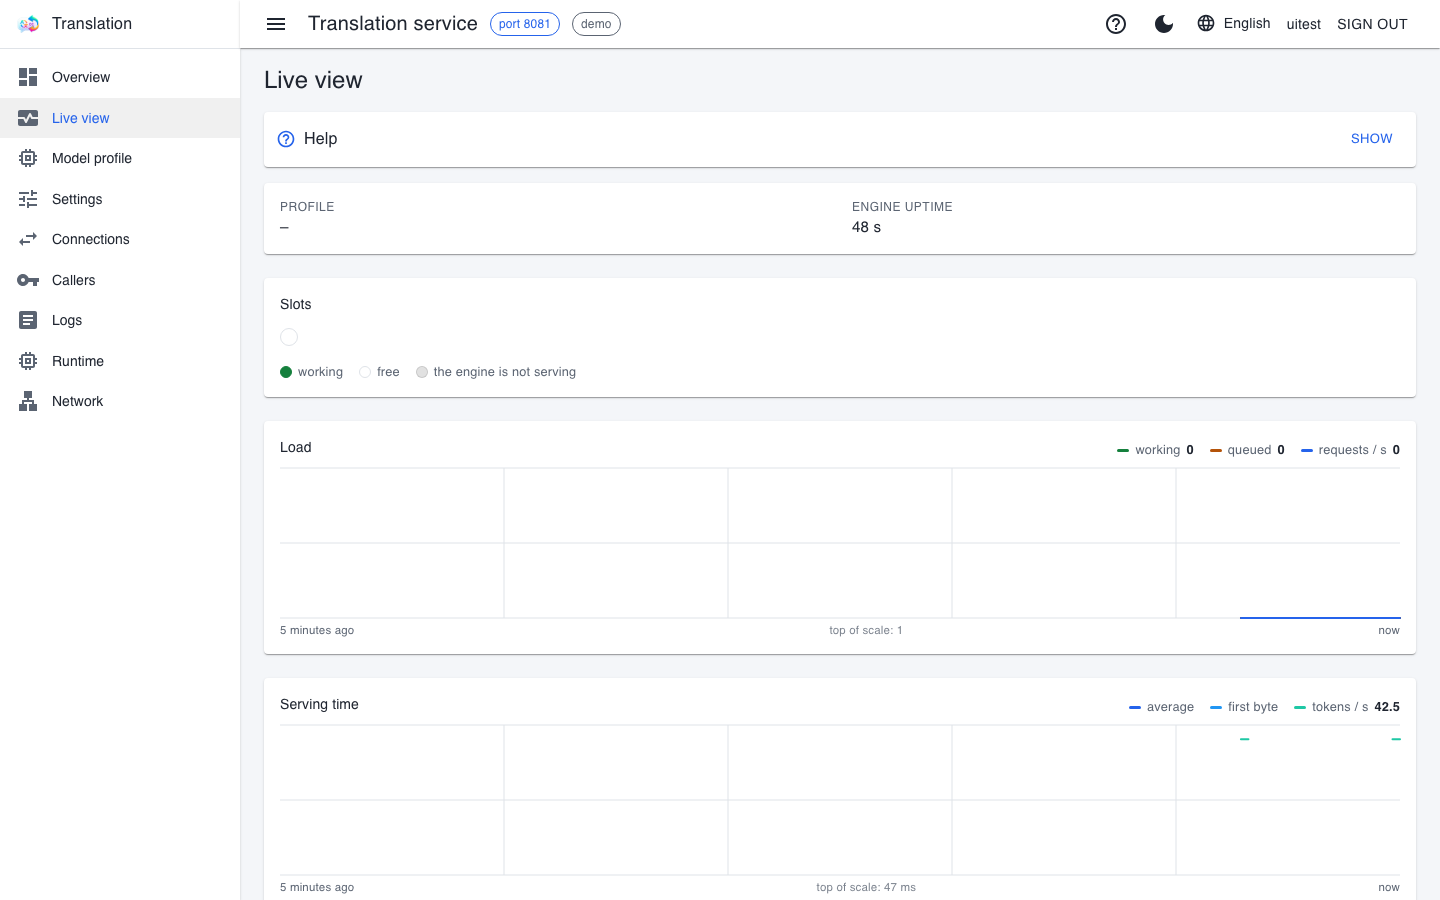Click the Runtime chip icon
This screenshot has width=1440, height=900.
[28, 361]
